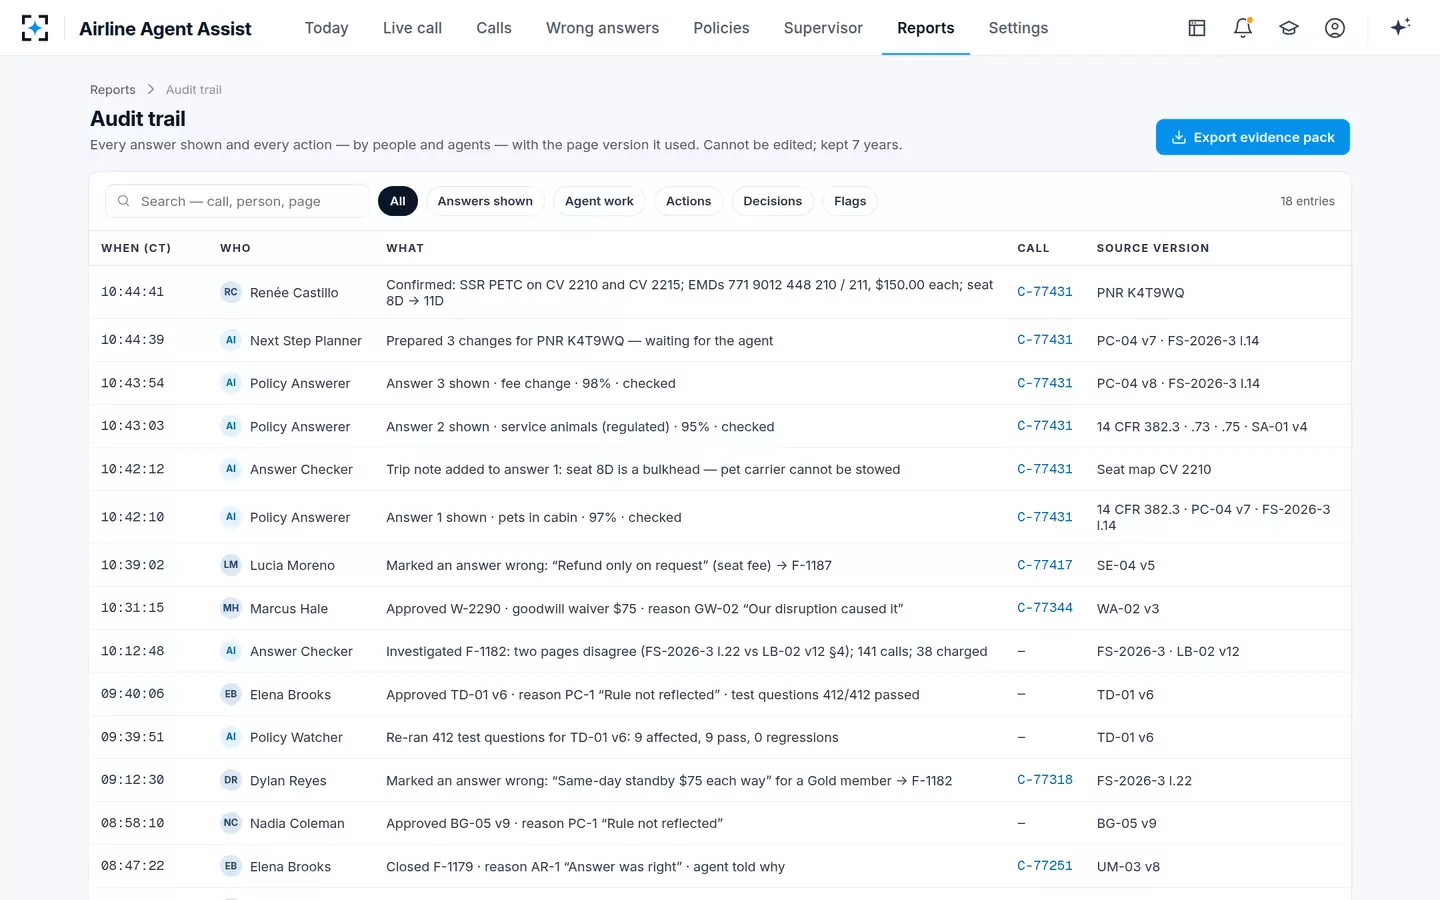1440x900 pixels.
Task: Open call C-77344 link
Action: (1045, 608)
